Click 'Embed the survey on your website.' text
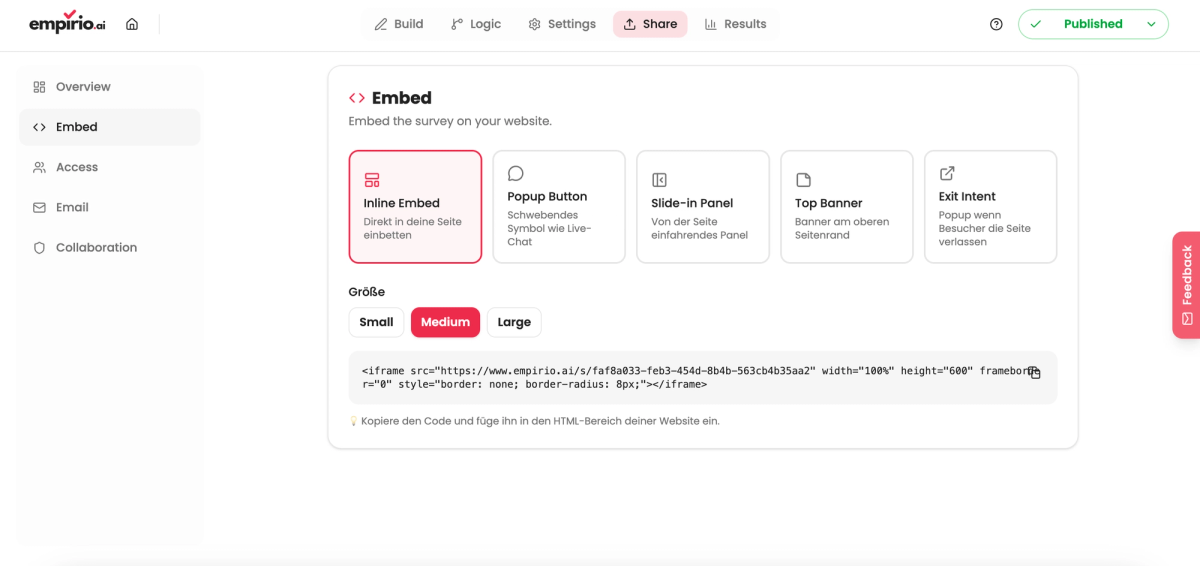Screen dimensions: 1200x566 [450, 121]
